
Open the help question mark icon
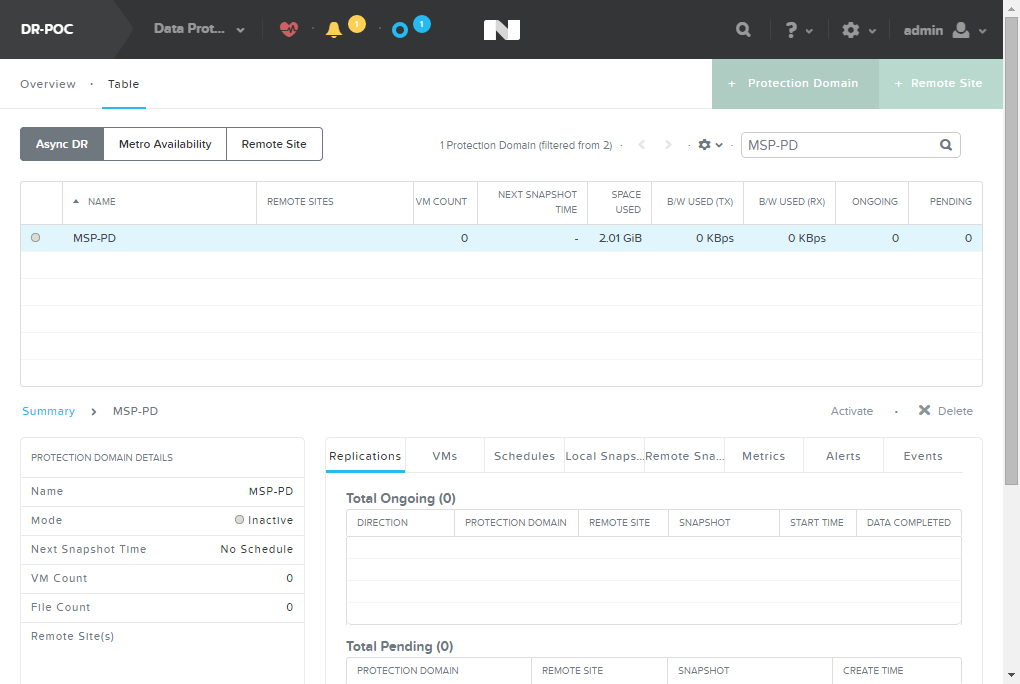pos(792,29)
